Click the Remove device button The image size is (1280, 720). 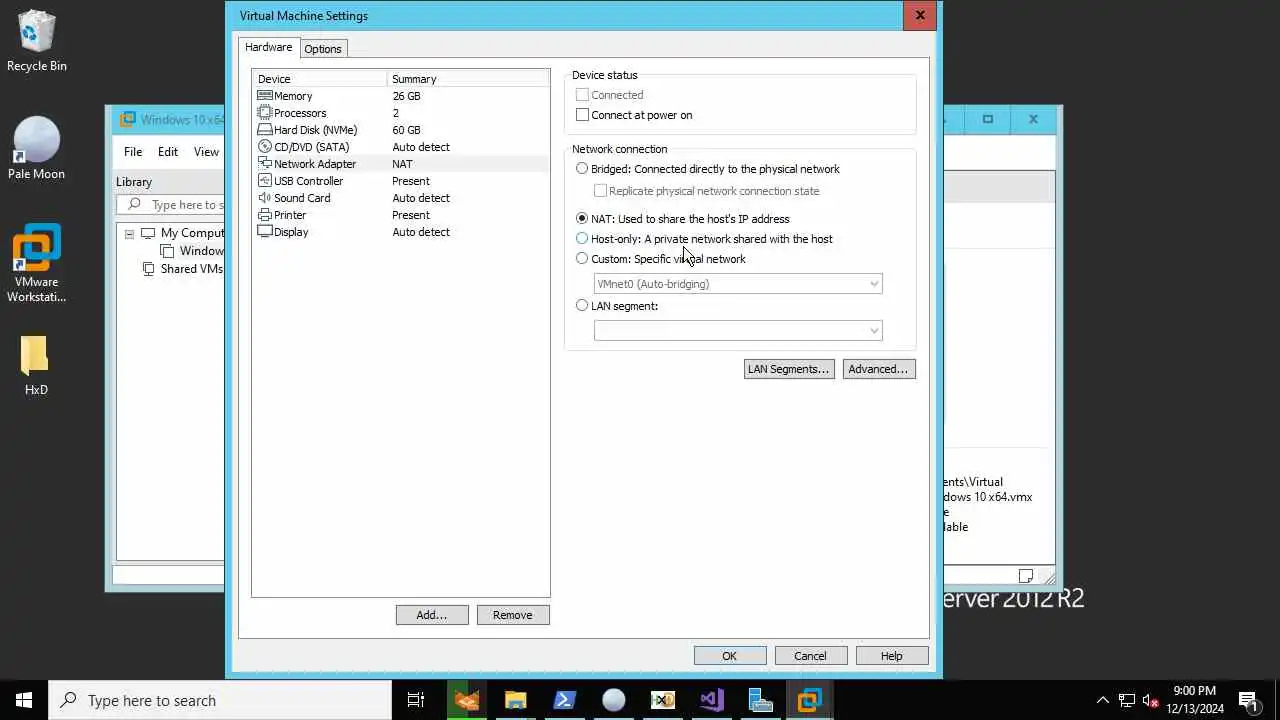tap(513, 615)
